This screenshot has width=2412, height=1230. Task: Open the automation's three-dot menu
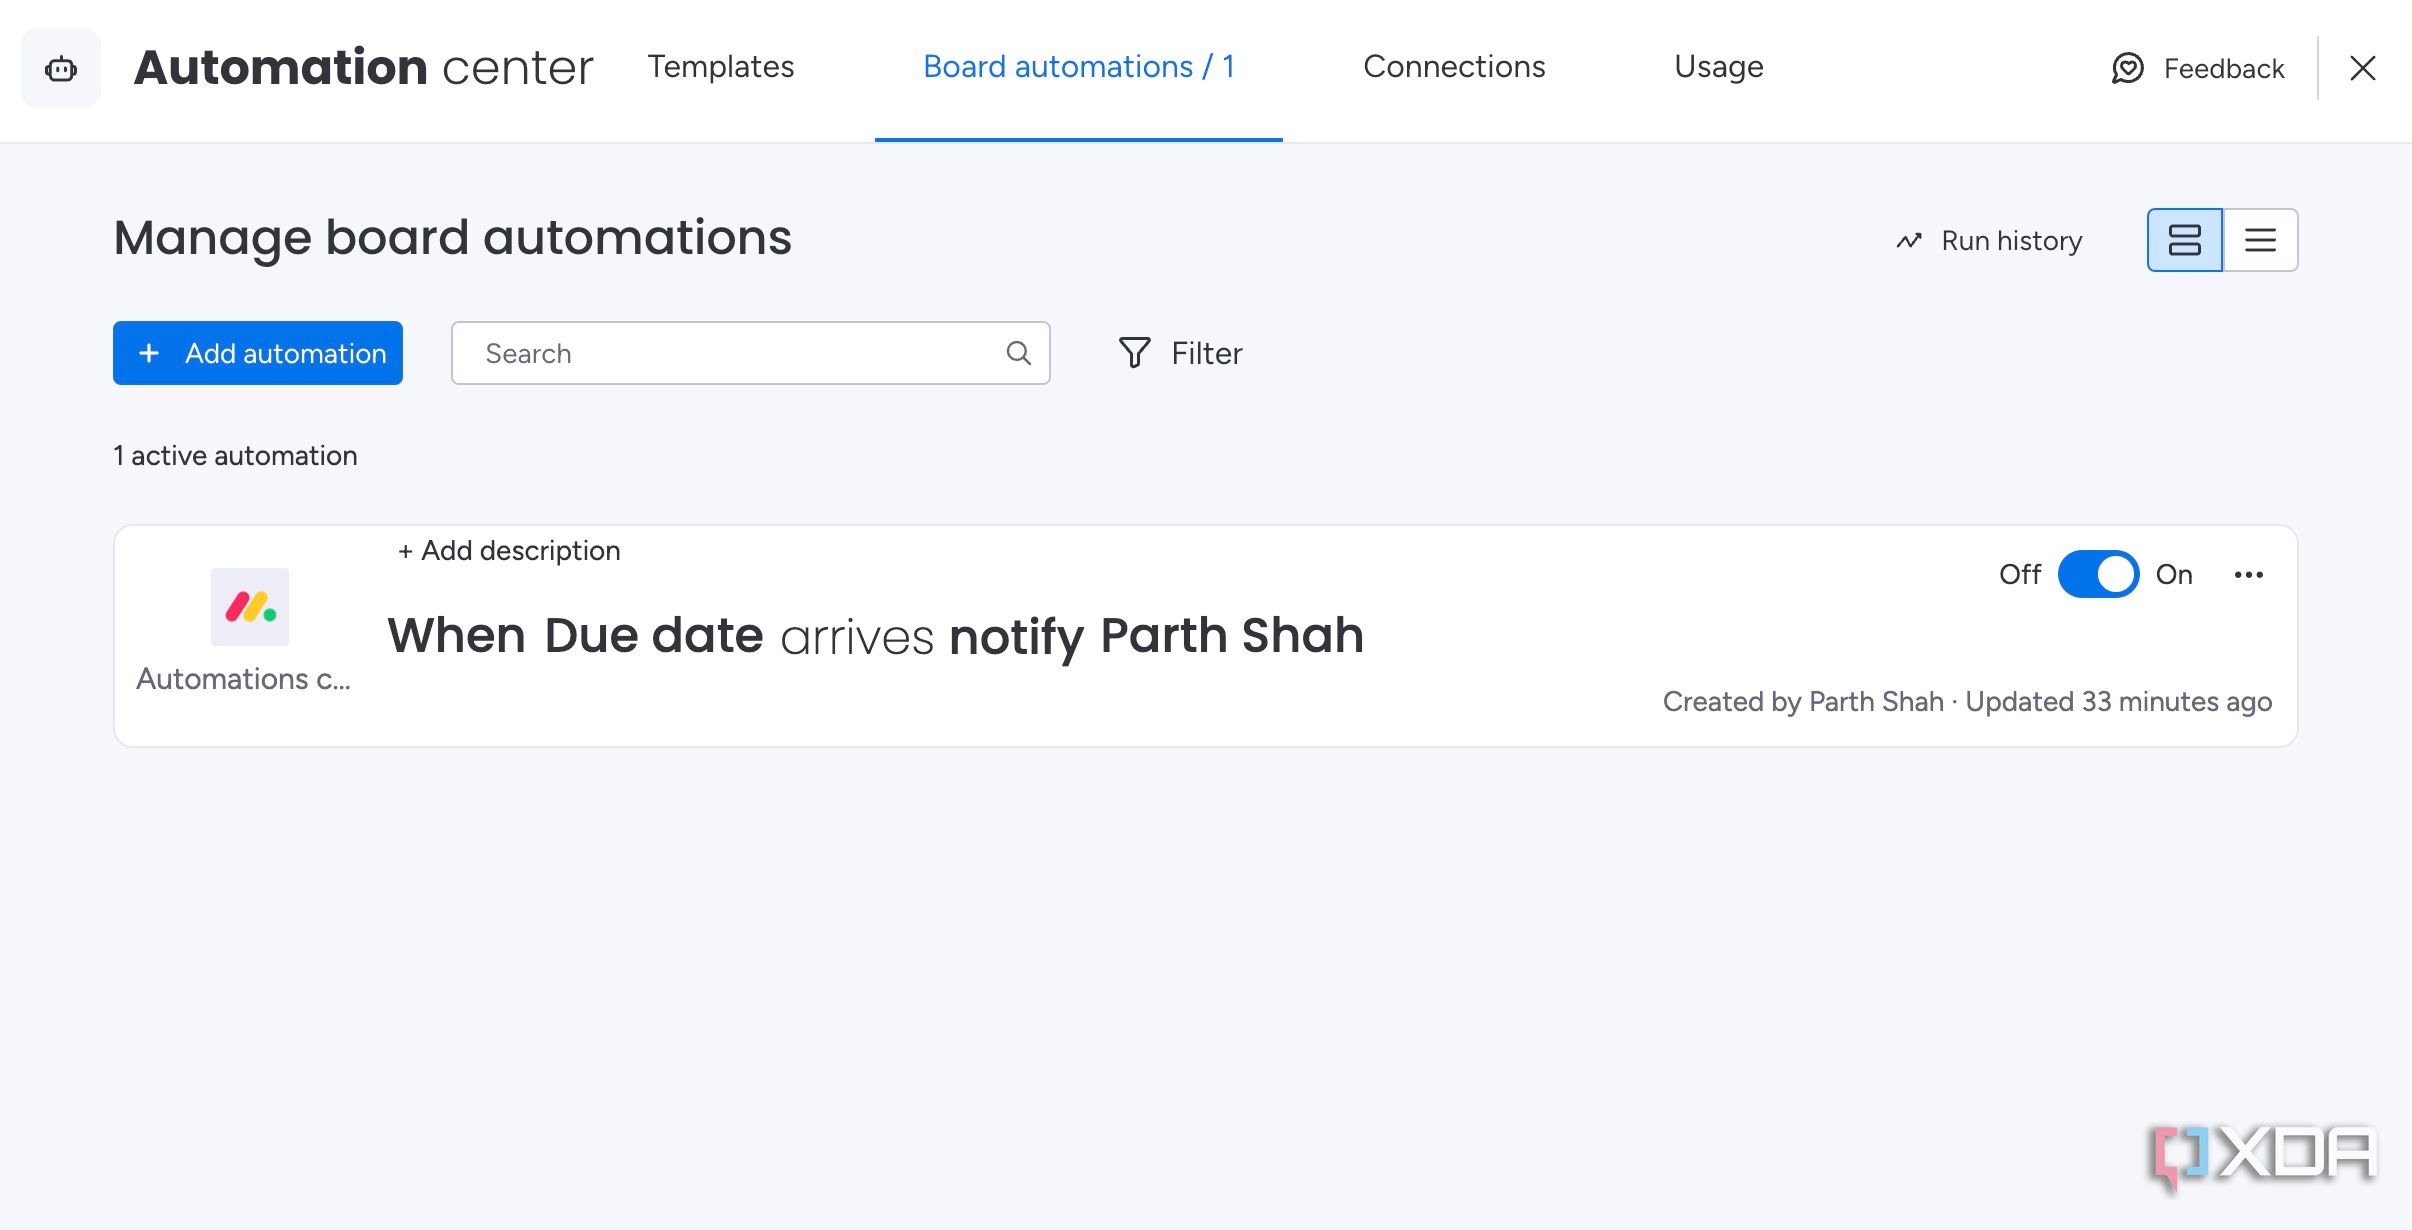point(2249,574)
